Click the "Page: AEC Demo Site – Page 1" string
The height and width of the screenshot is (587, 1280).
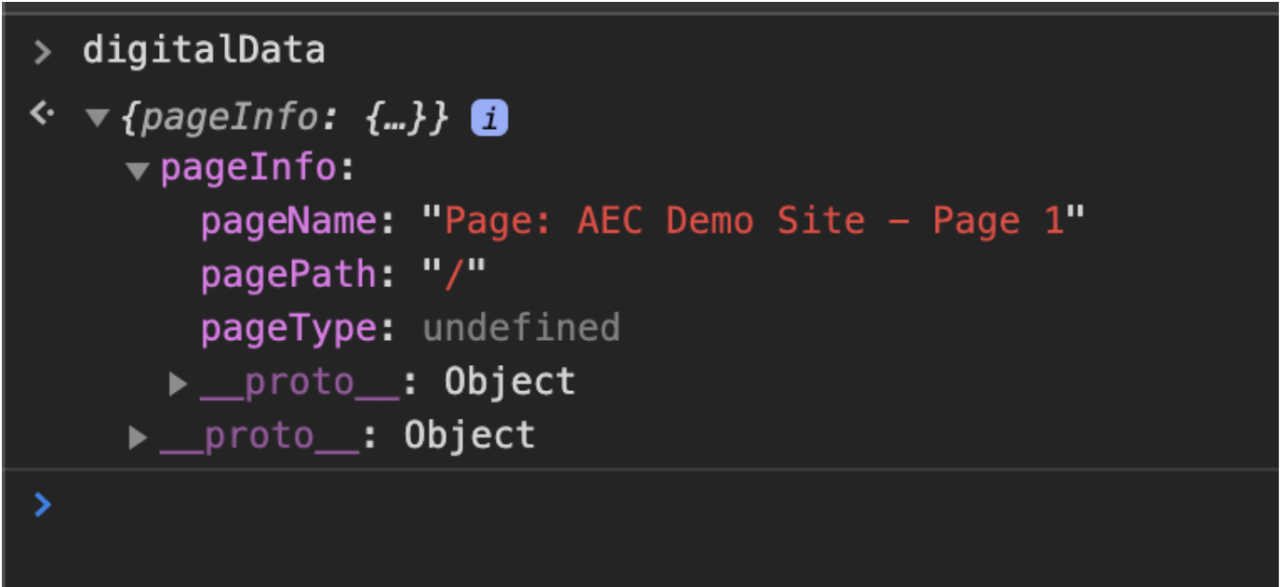pyautogui.click(x=754, y=220)
